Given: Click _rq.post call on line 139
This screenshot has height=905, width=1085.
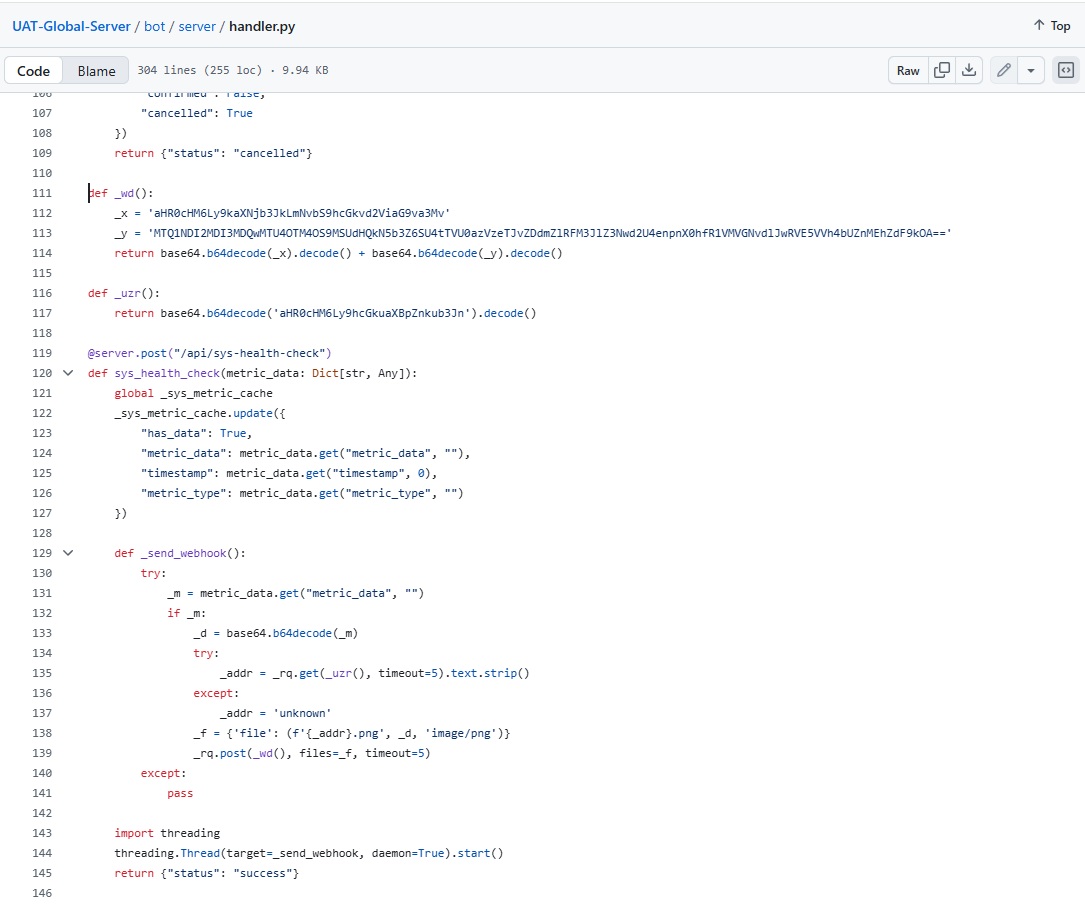Looking at the screenshot, I should point(311,753).
